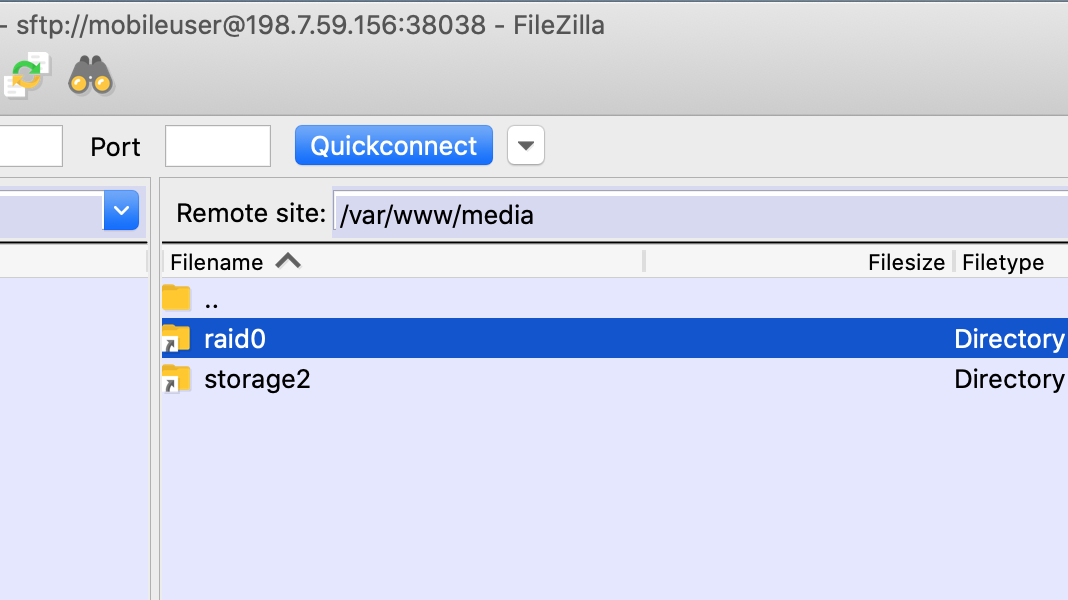The image size is (1068, 600).
Task: Click the storage2 folder shortcut icon
Action: pyautogui.click(x=176, y=379)
